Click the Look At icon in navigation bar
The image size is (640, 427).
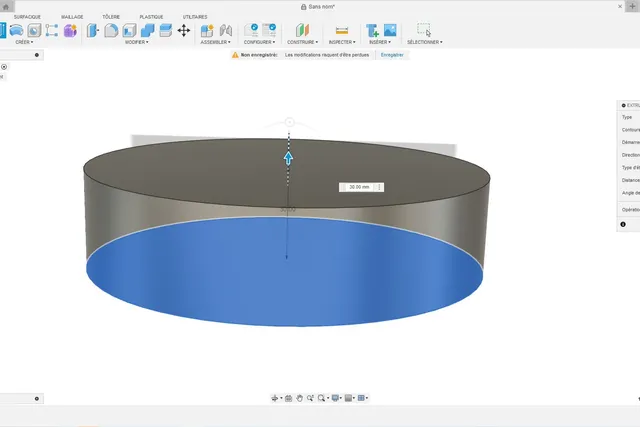[289, 398]
